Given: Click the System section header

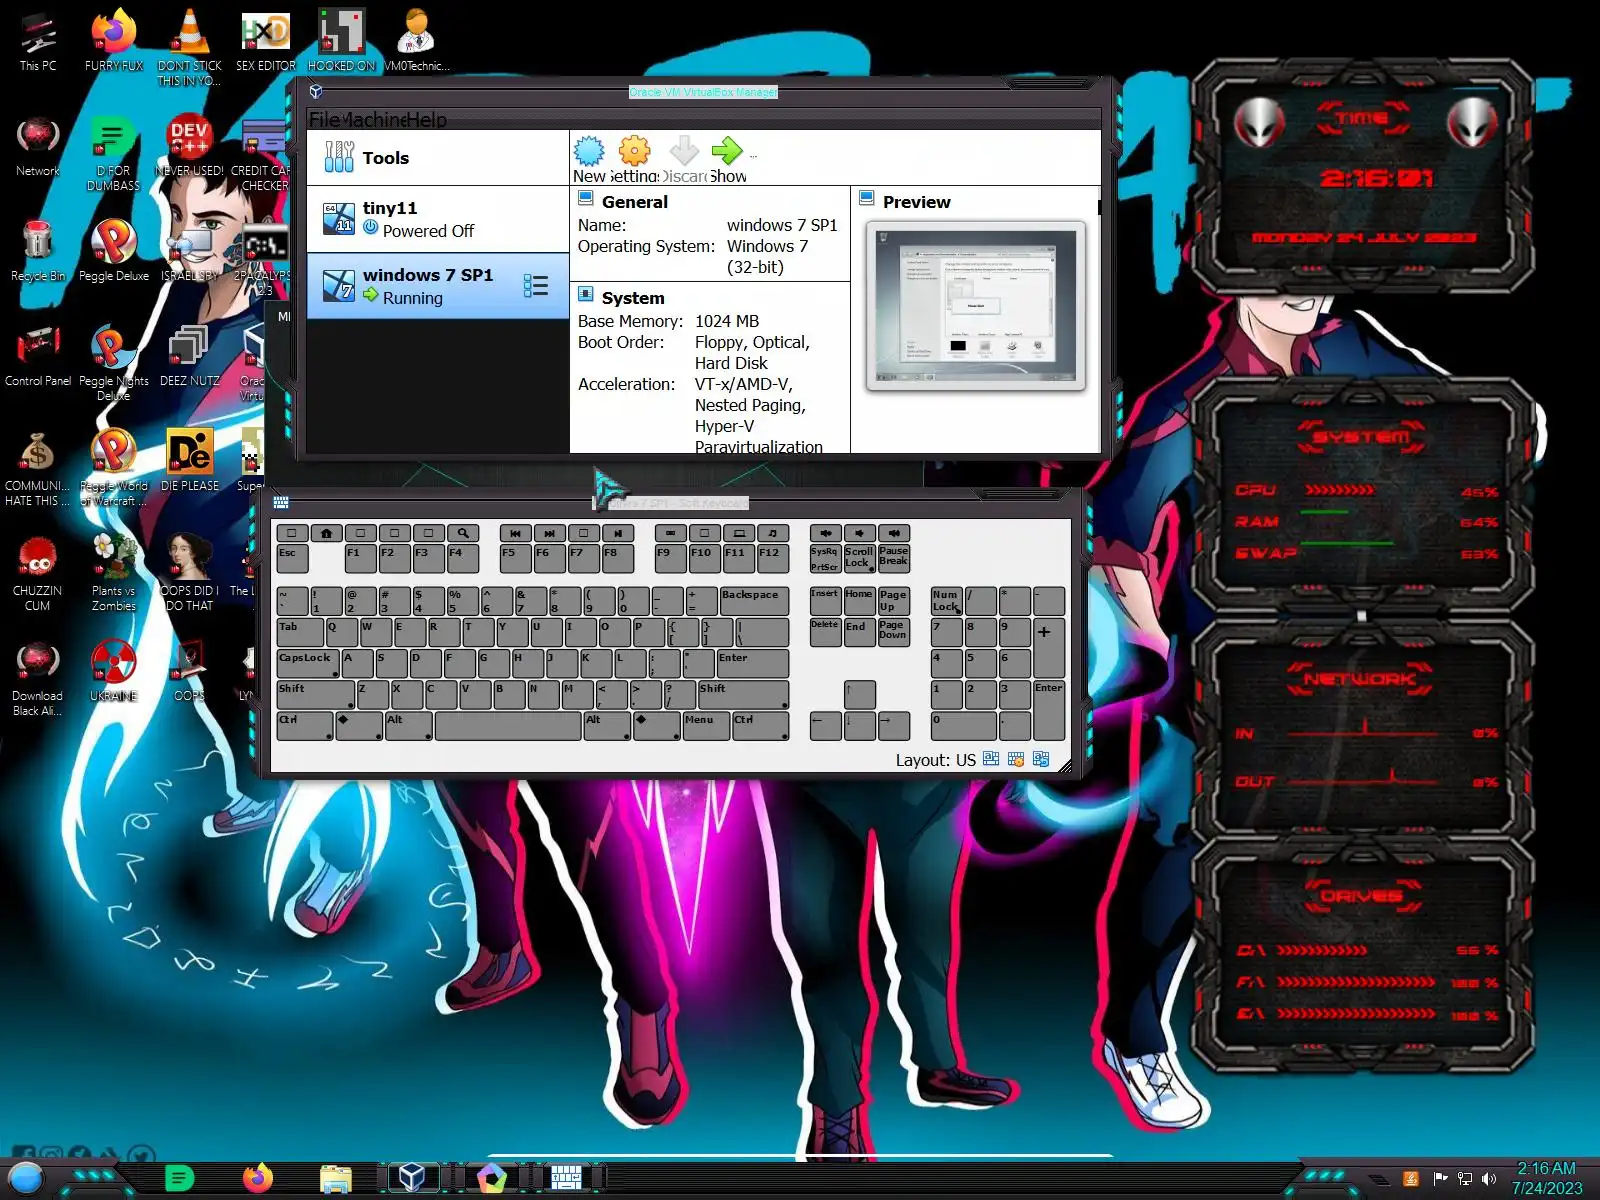Looking at the screenshot, I should [x=632, y=298].
